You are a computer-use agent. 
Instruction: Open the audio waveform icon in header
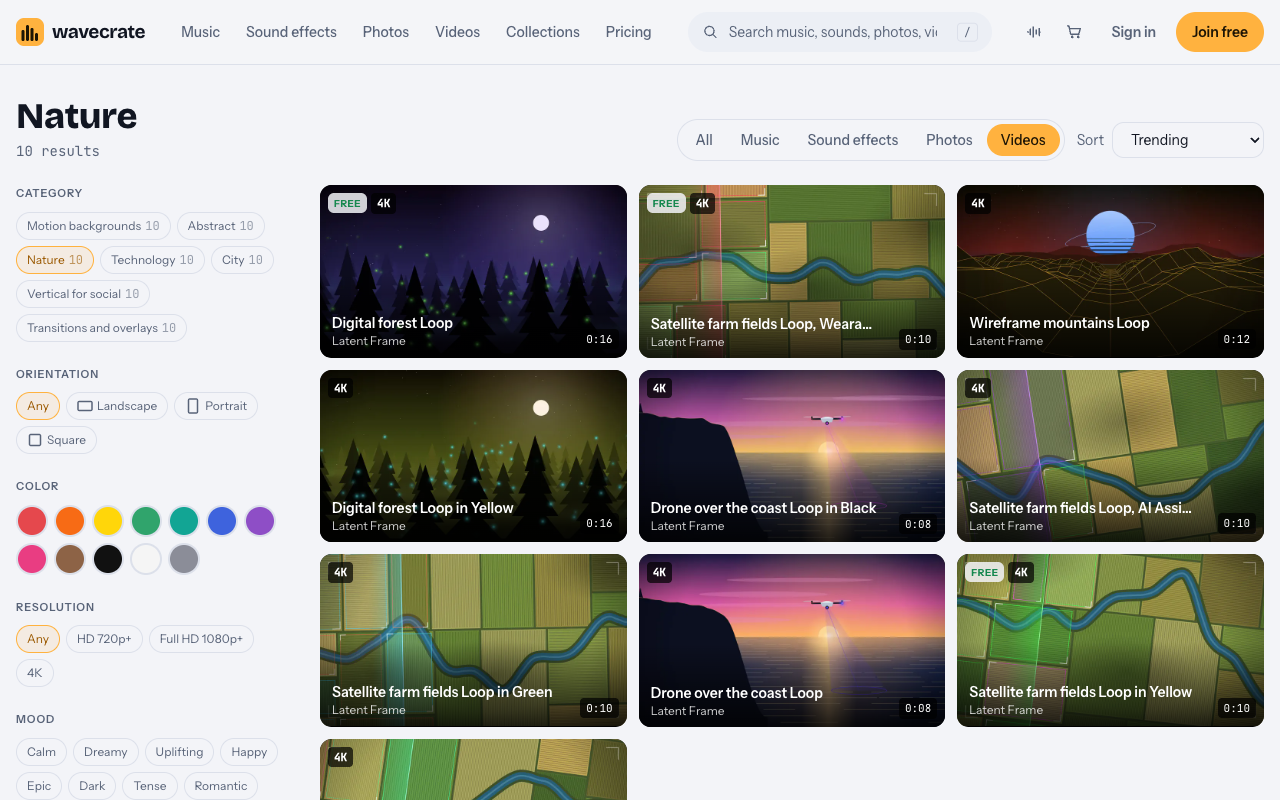(1034, 32)
